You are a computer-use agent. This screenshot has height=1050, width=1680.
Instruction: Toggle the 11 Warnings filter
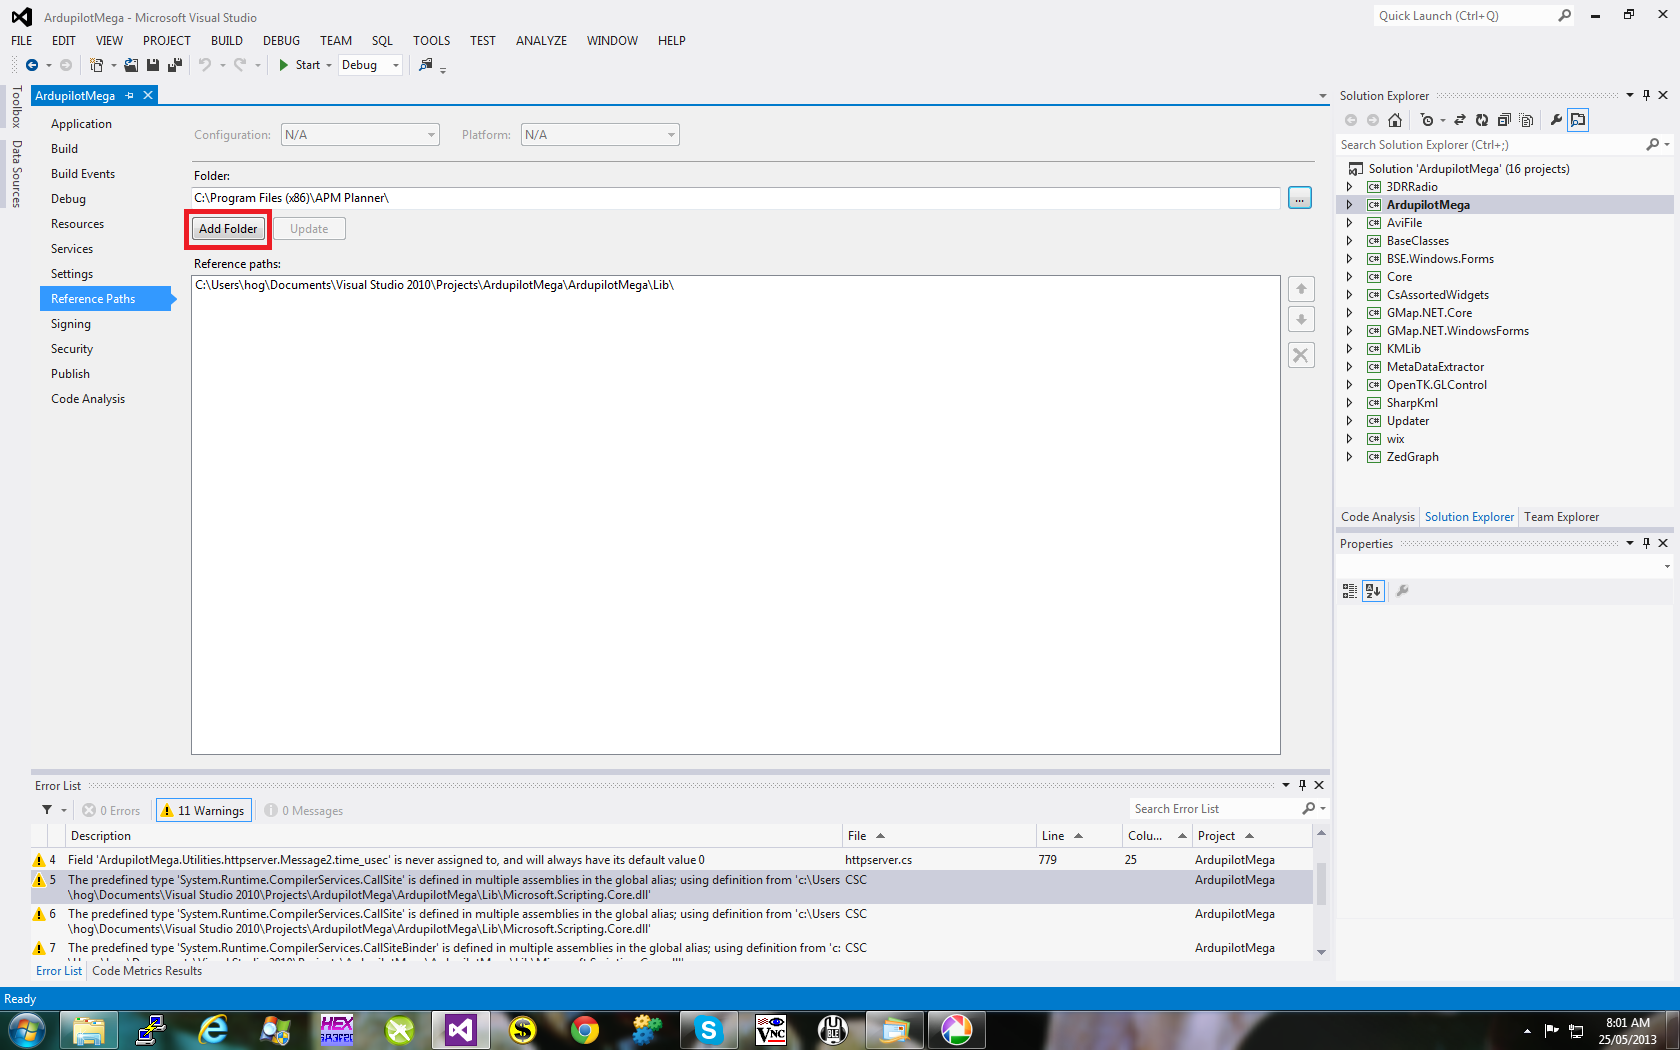coord(203,810)
